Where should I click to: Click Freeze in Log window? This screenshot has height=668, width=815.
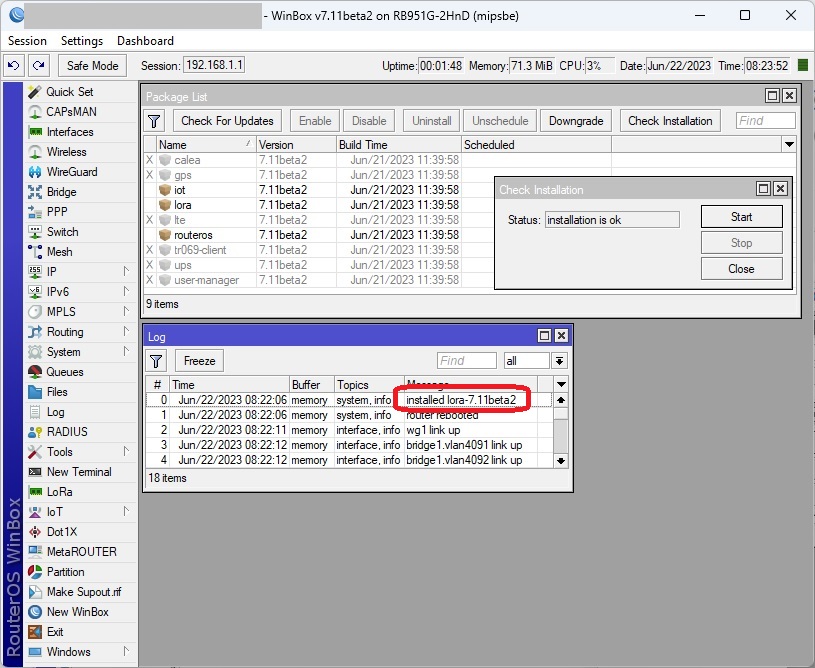(199, 361)
